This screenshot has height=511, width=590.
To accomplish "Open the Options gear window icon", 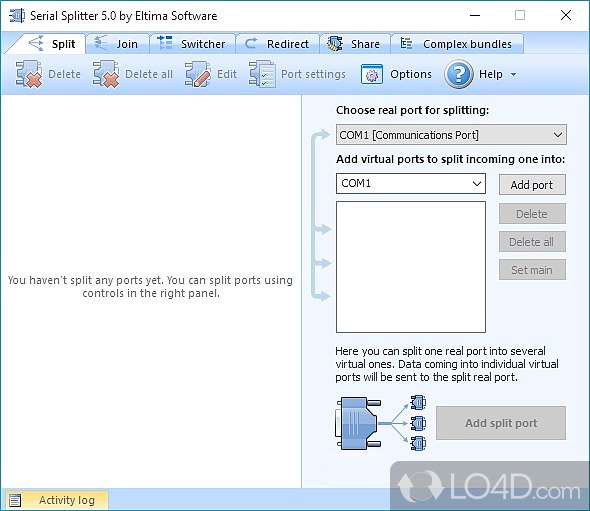I will point(372,75).
